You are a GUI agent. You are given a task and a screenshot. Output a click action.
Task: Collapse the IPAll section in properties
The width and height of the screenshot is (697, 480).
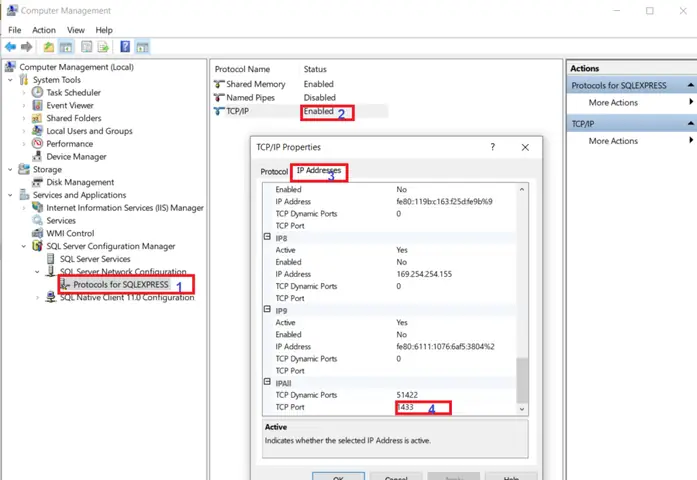(267, 381)
